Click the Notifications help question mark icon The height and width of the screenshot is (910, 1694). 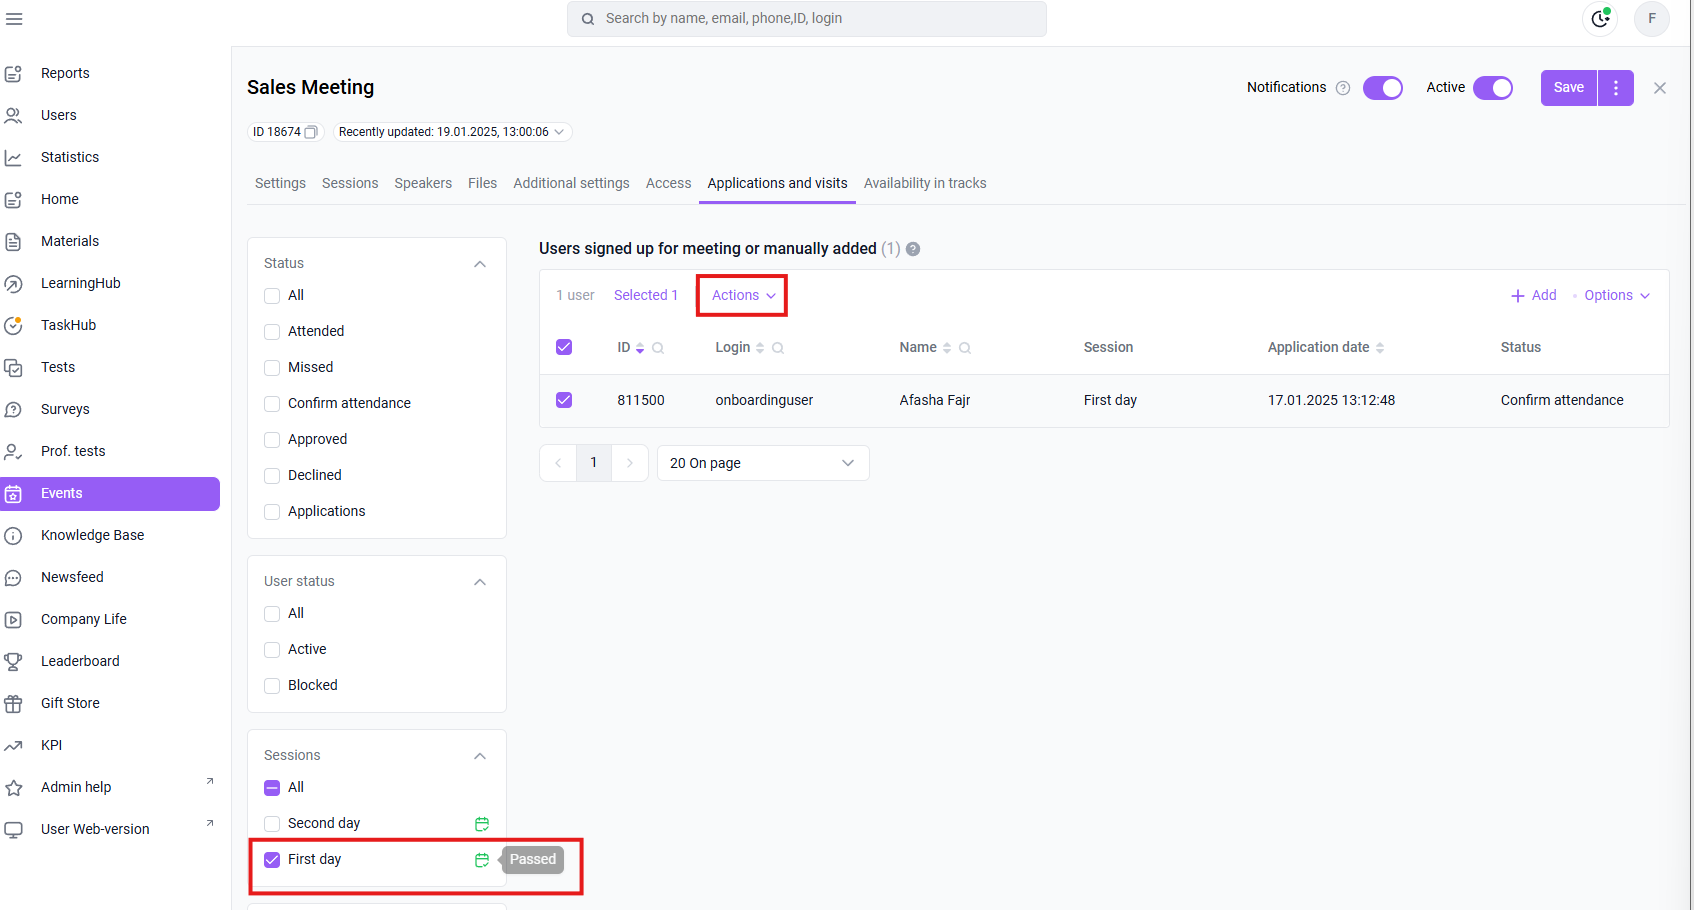[1343, 88]
